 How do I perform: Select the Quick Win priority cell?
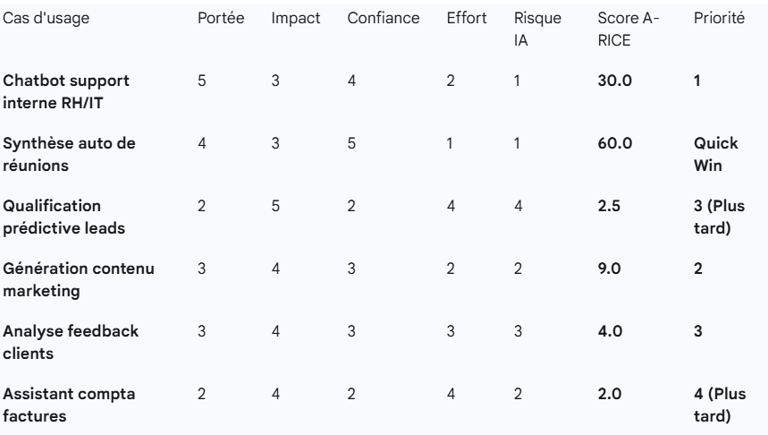716,154
